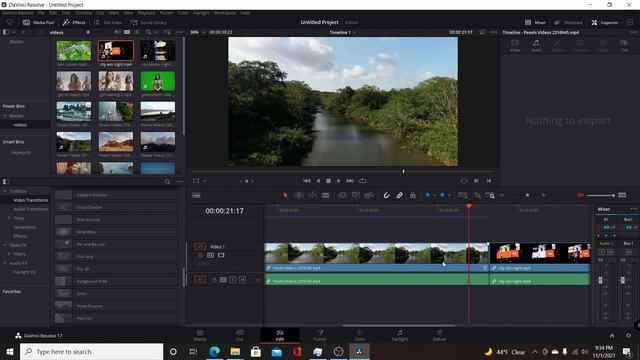
Task: Adjust the monitor volume slider
Action: [601, 196]
